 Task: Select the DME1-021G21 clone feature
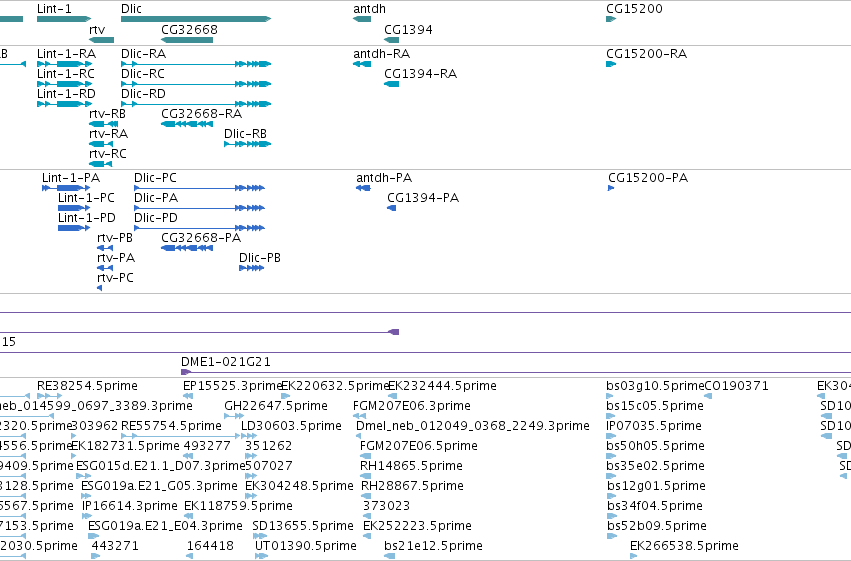[x=516, y=372]
